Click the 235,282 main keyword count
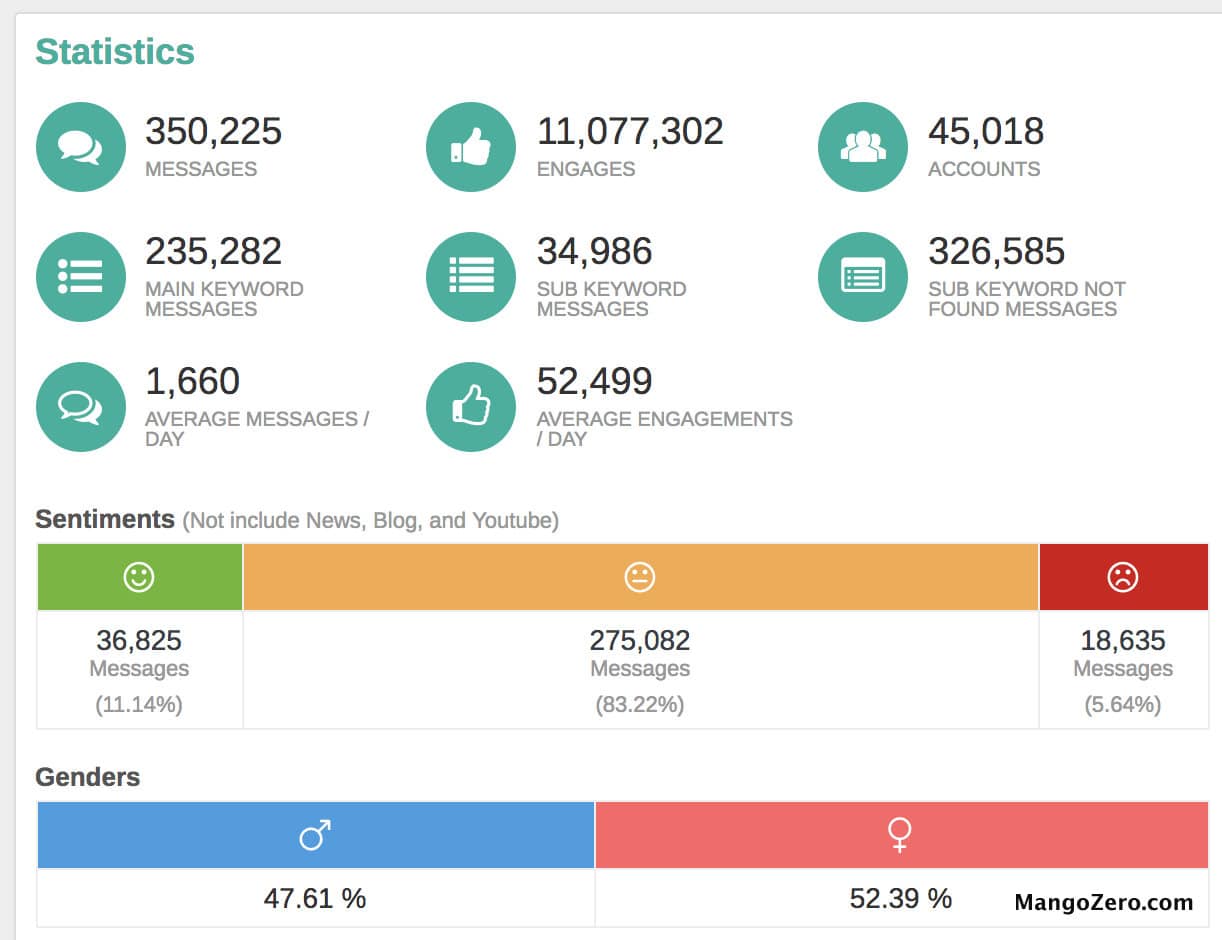Viewport: 1222px width, 940px height. tap(214, 251)
